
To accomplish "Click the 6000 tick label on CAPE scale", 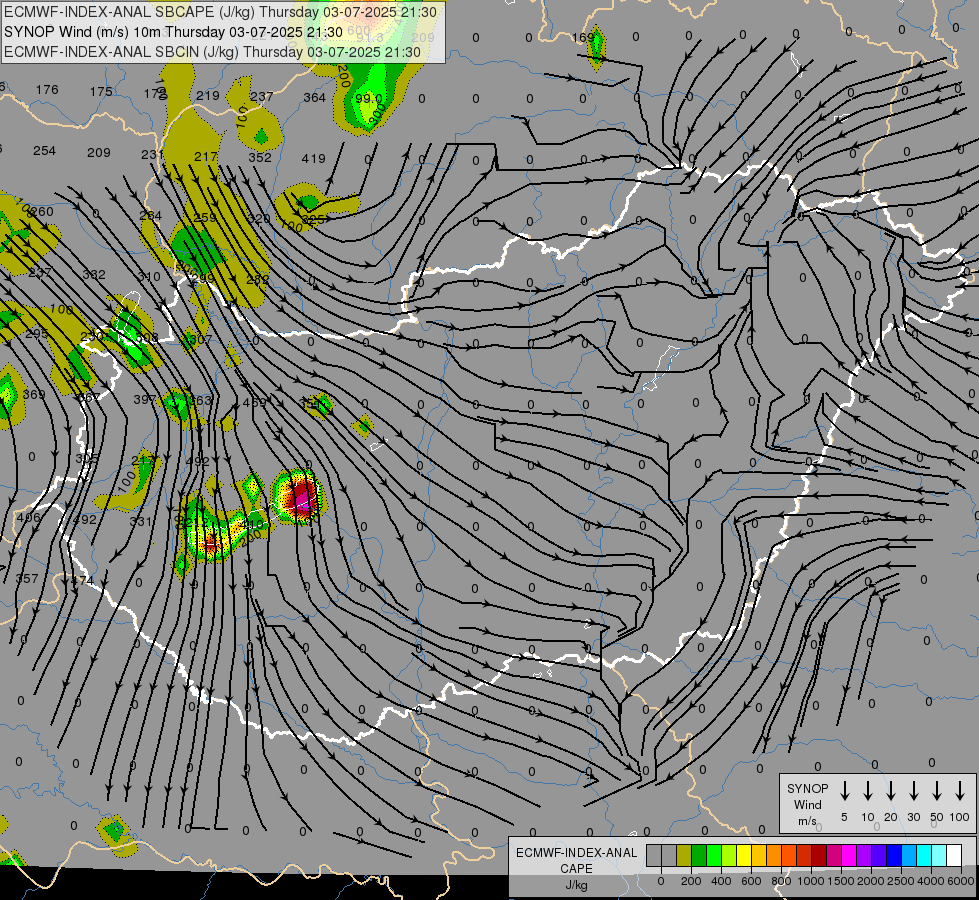I will (x=960, y=881).
